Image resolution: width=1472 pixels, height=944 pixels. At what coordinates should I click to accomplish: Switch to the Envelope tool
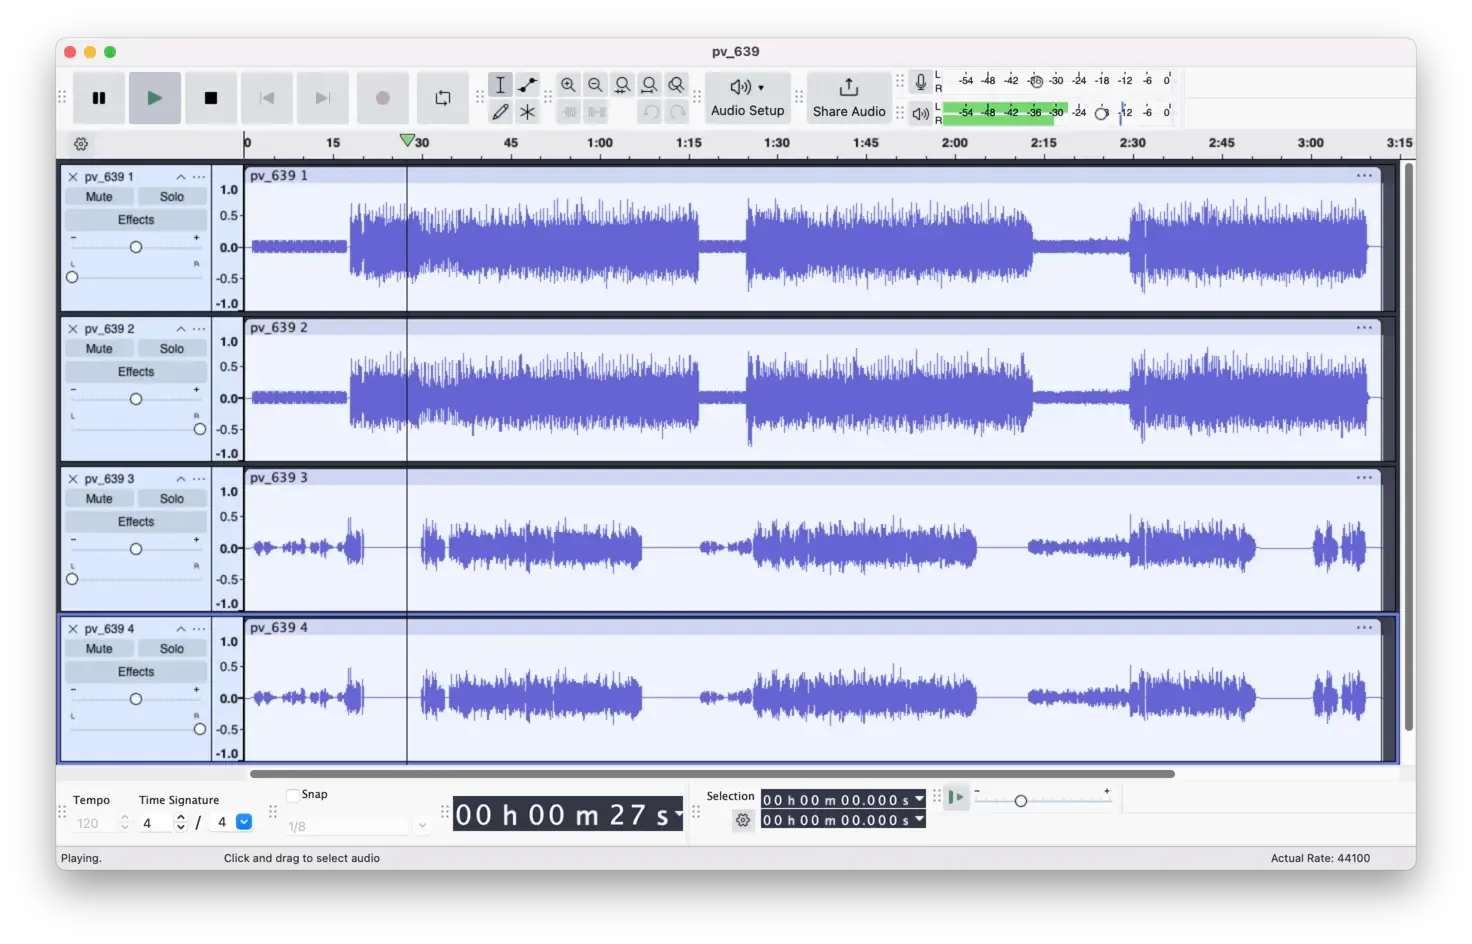coord(527,85)
